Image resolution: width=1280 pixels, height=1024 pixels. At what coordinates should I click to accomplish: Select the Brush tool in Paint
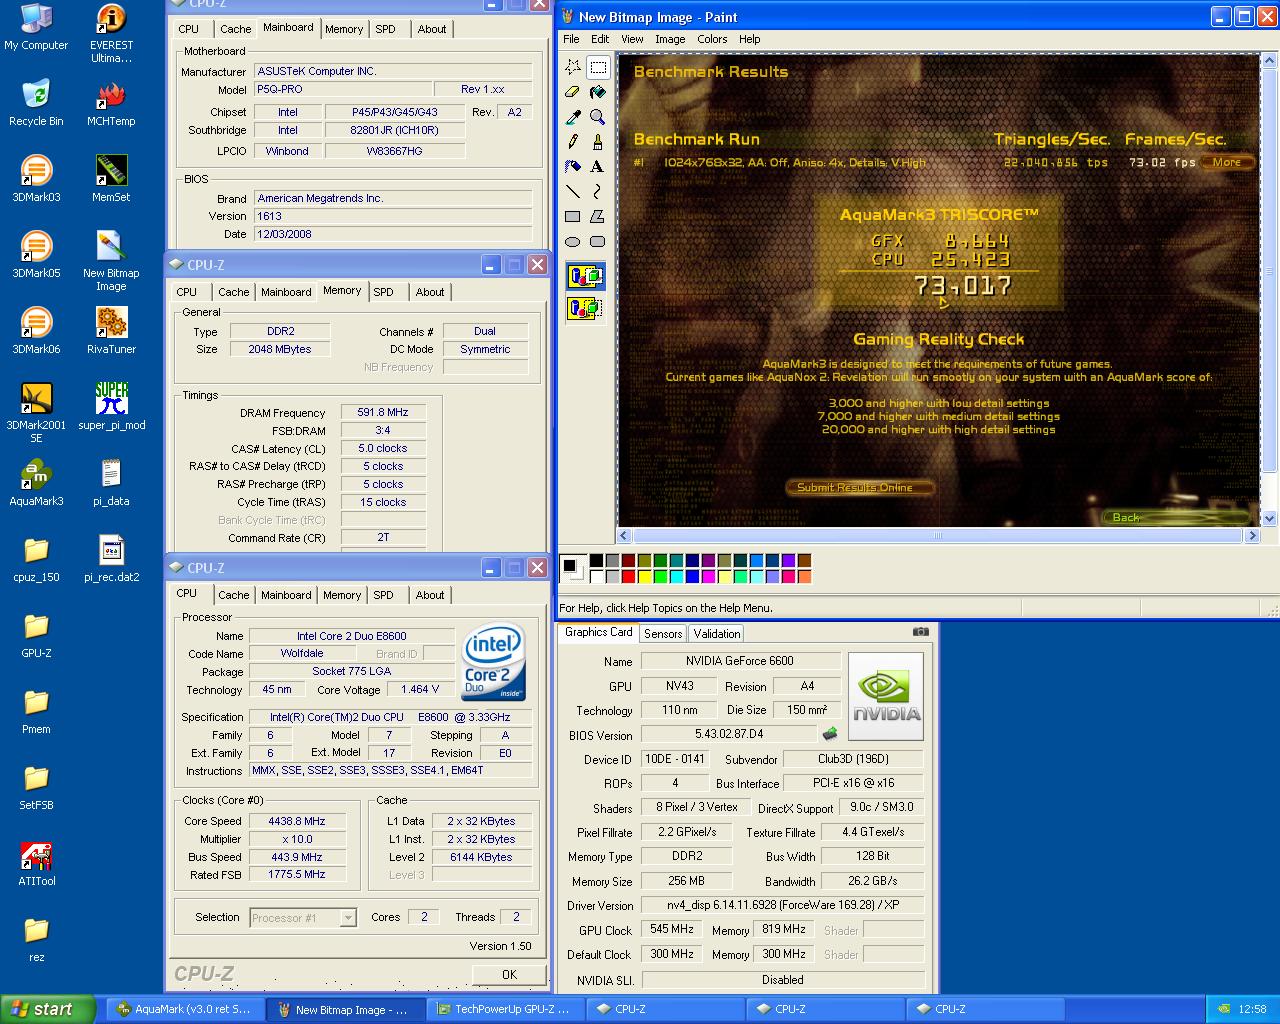598,142
